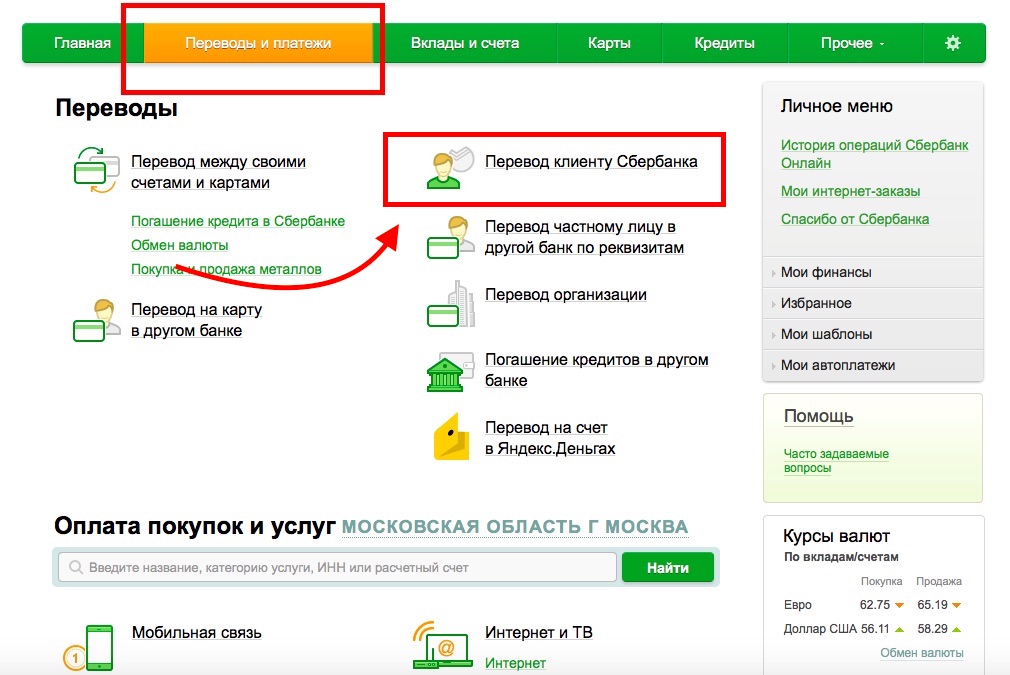
Task: Go to the Карты tab
Action: [x=609, y=43]
